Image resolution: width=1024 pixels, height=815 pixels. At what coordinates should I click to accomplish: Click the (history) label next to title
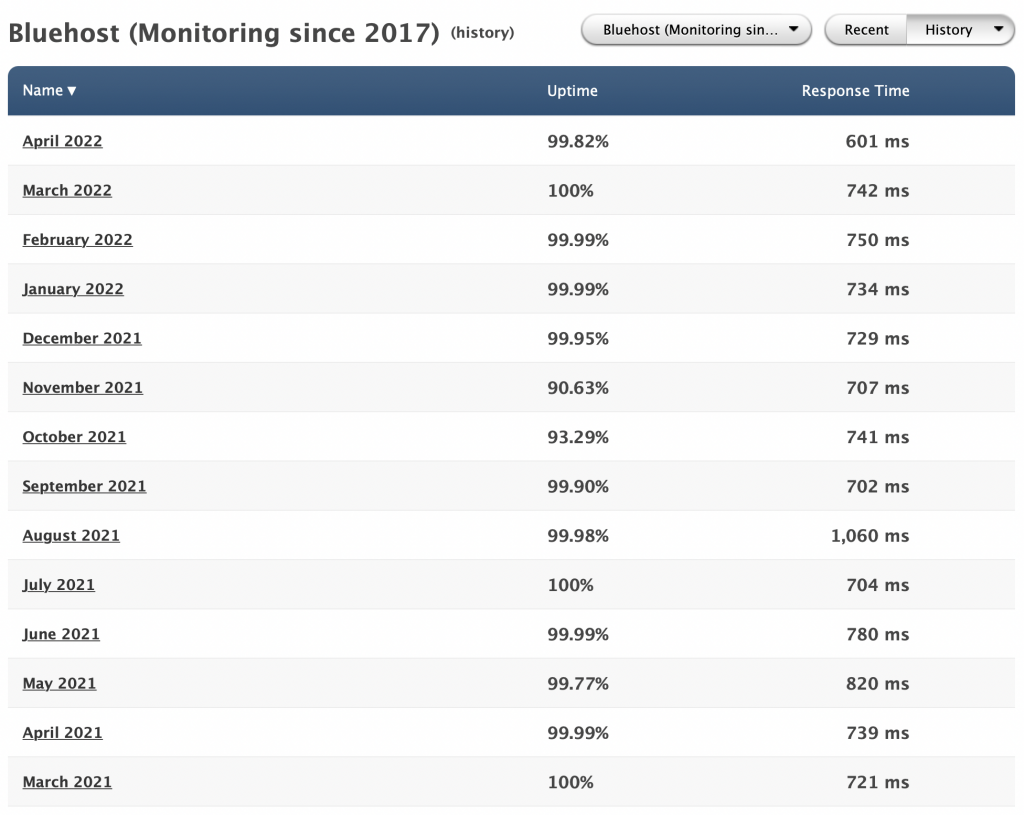[483, 33]
